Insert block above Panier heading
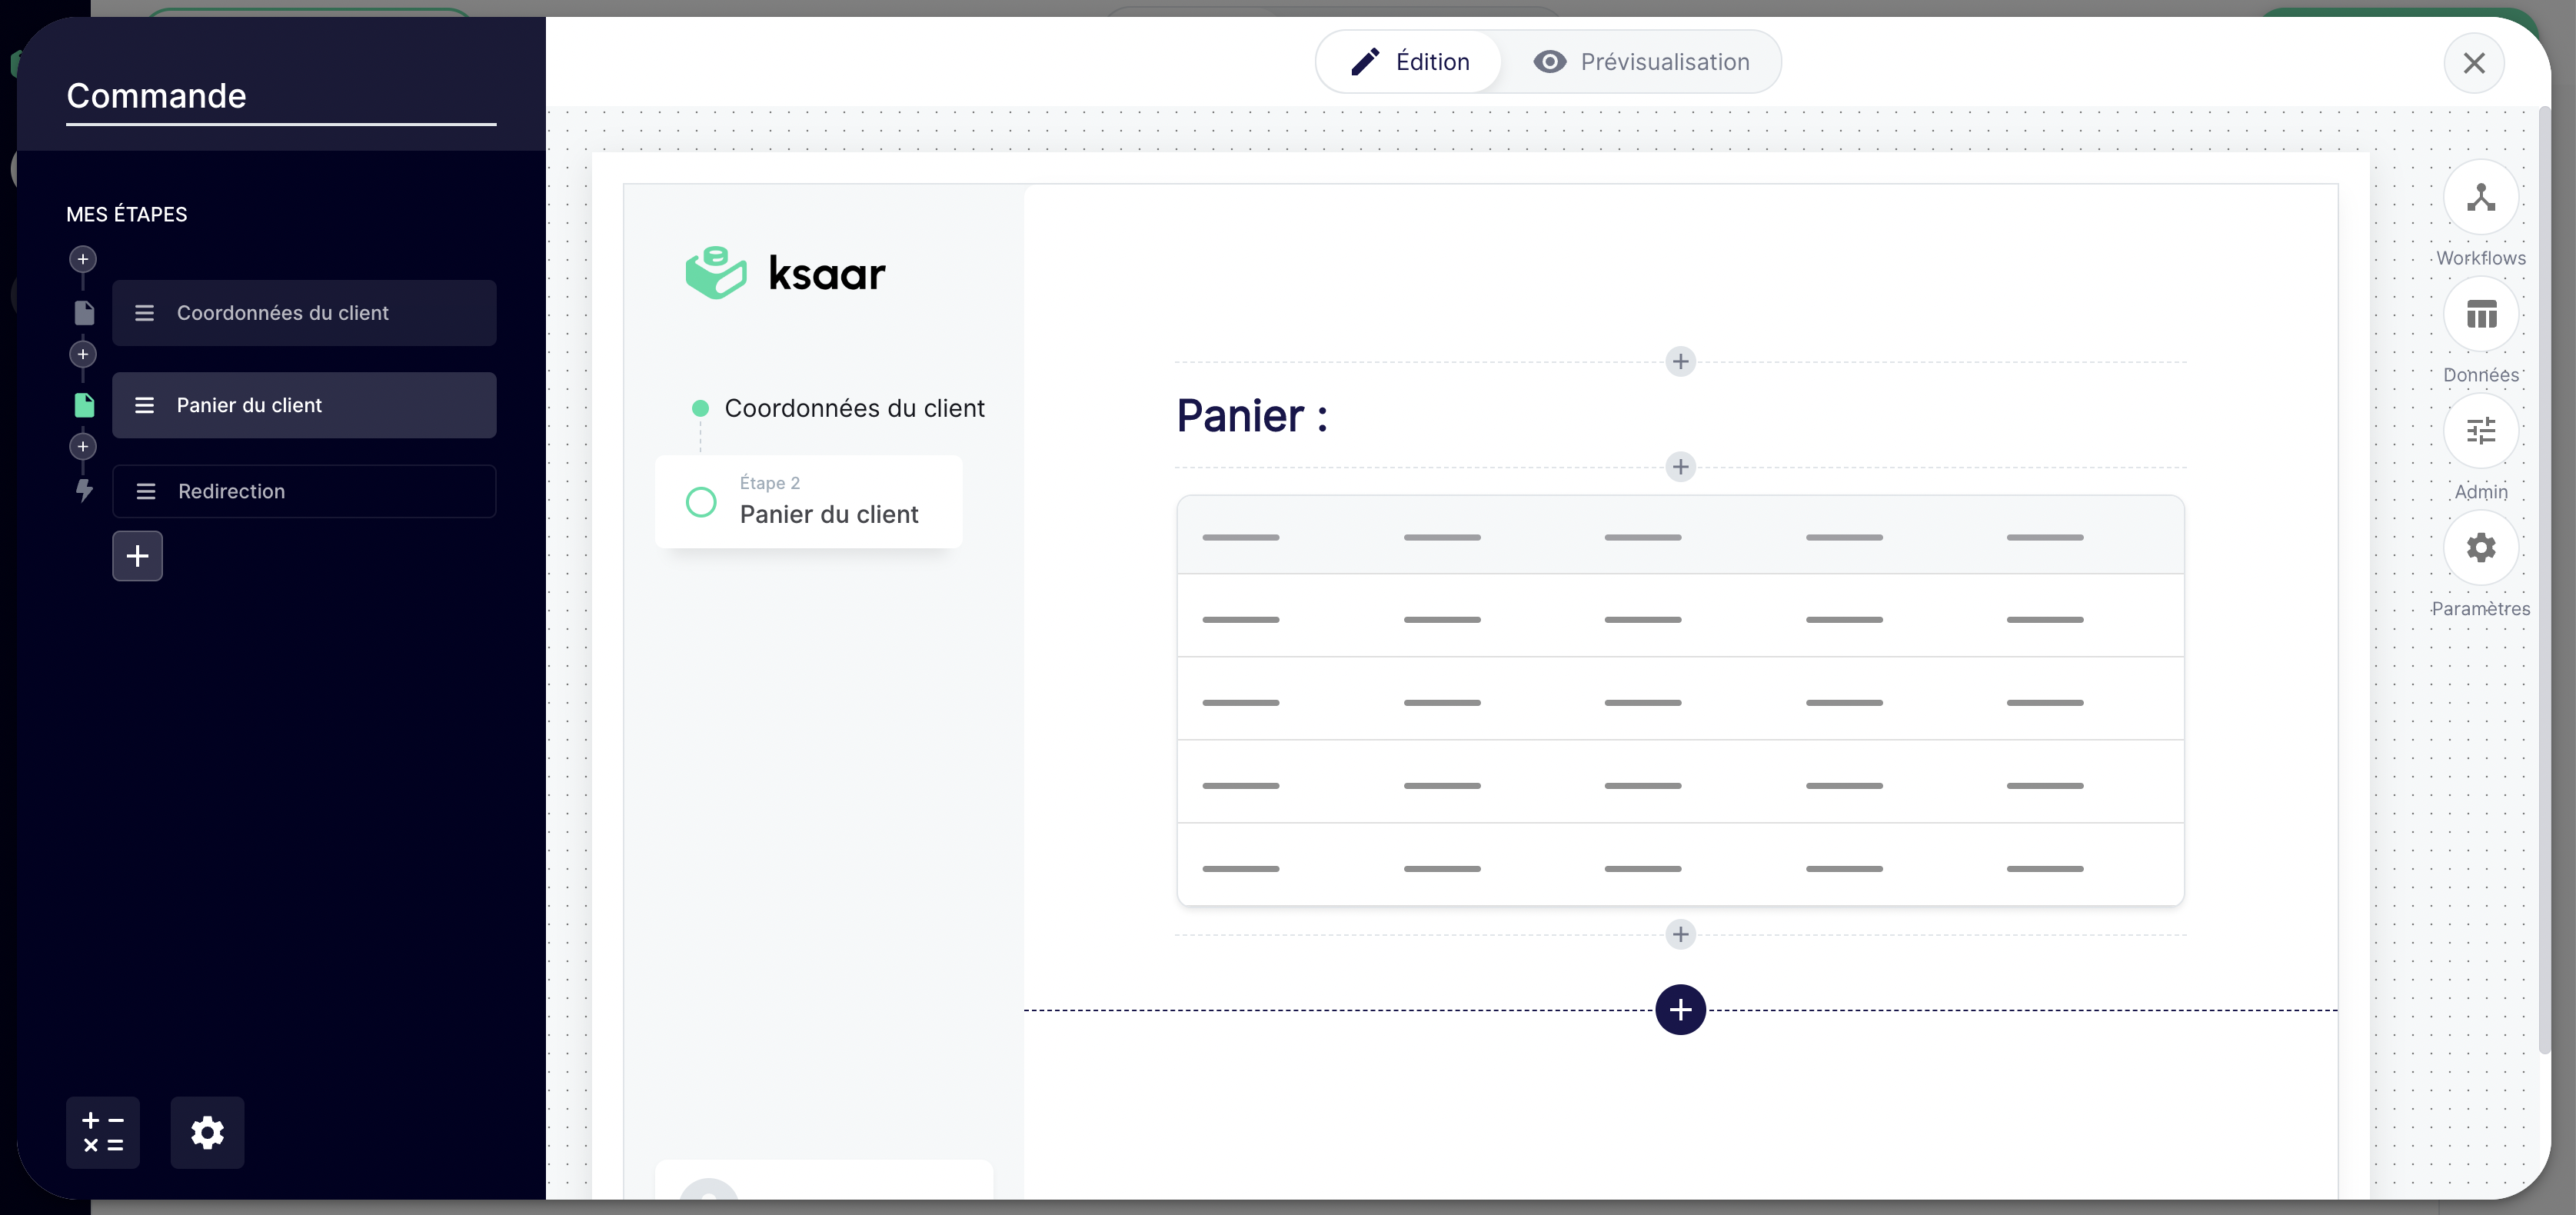Viewport: 2576px width, 1215px height. click(x=1680, y=361)
